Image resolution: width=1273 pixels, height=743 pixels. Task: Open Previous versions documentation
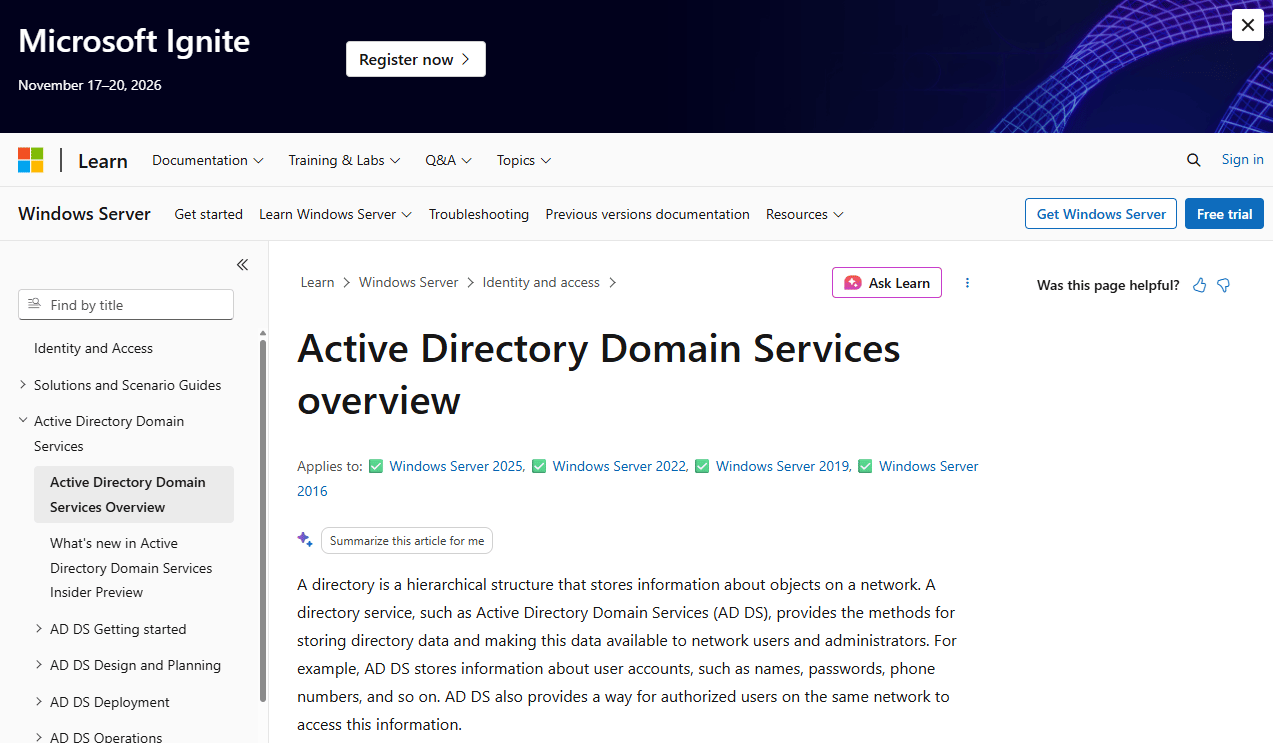(x=647, y=214)
